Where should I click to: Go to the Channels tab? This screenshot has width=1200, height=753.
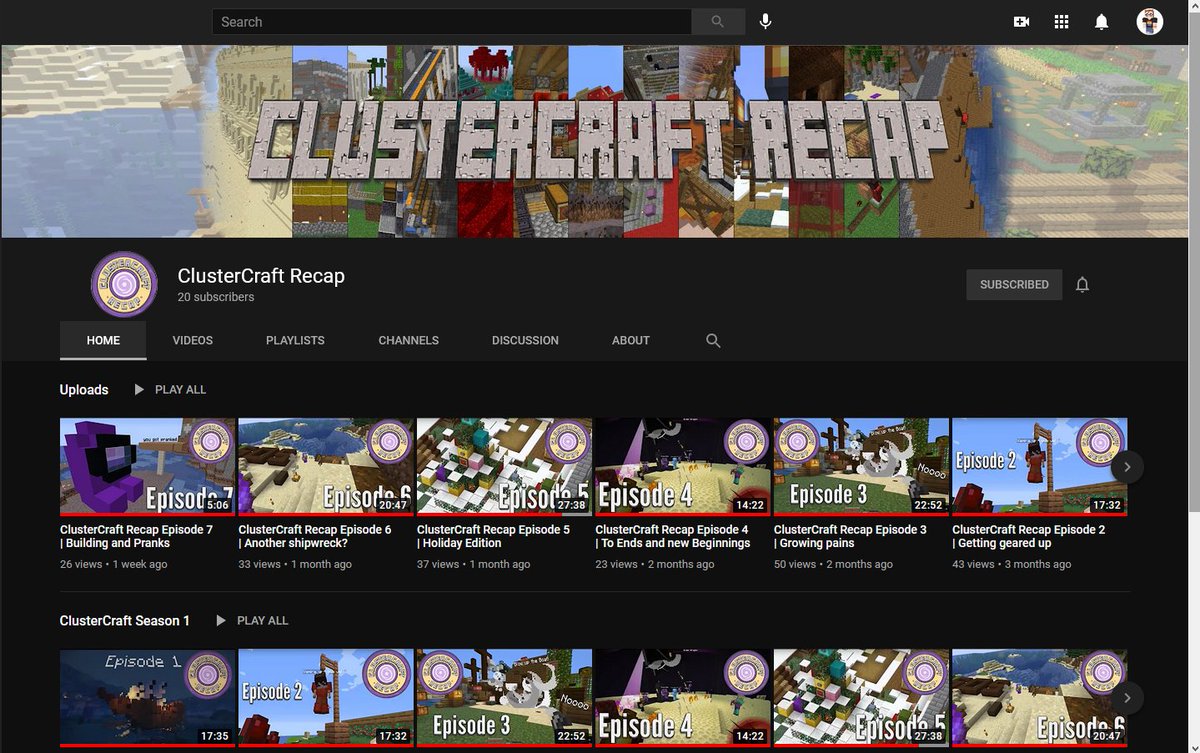(x=408, y=340)
